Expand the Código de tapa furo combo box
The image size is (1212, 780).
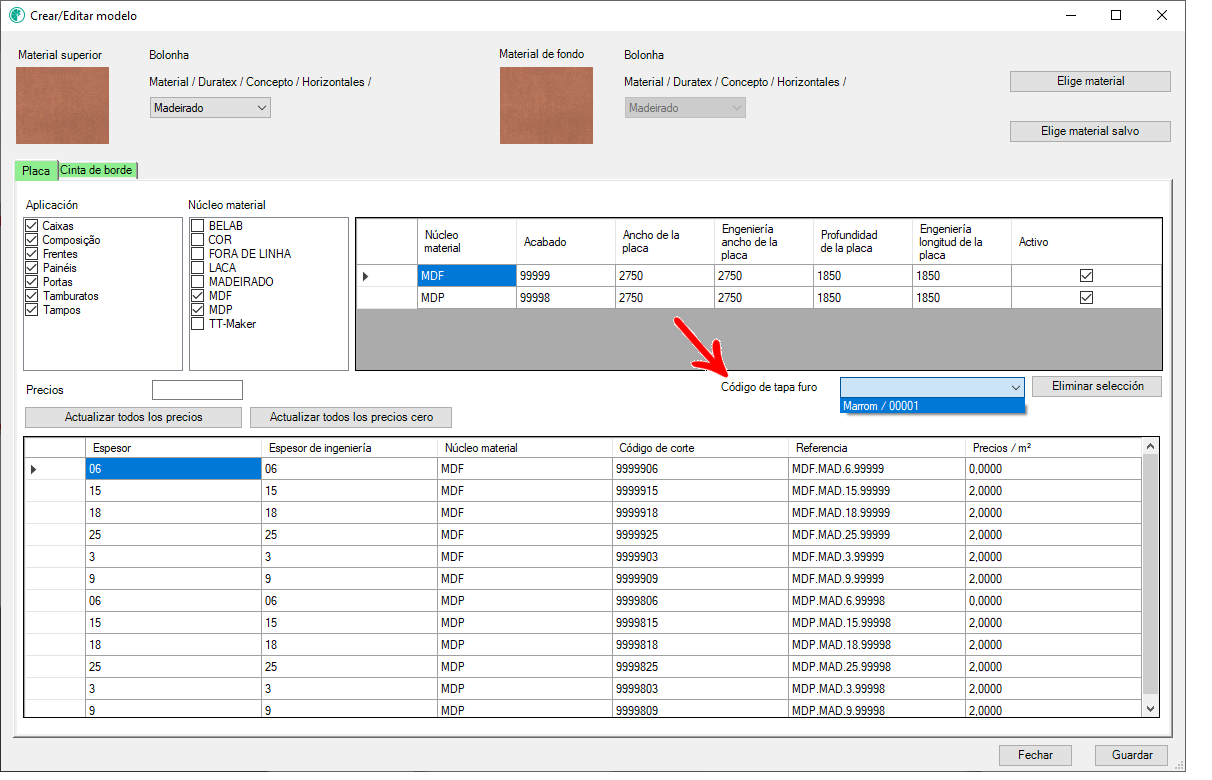(933, 387)
